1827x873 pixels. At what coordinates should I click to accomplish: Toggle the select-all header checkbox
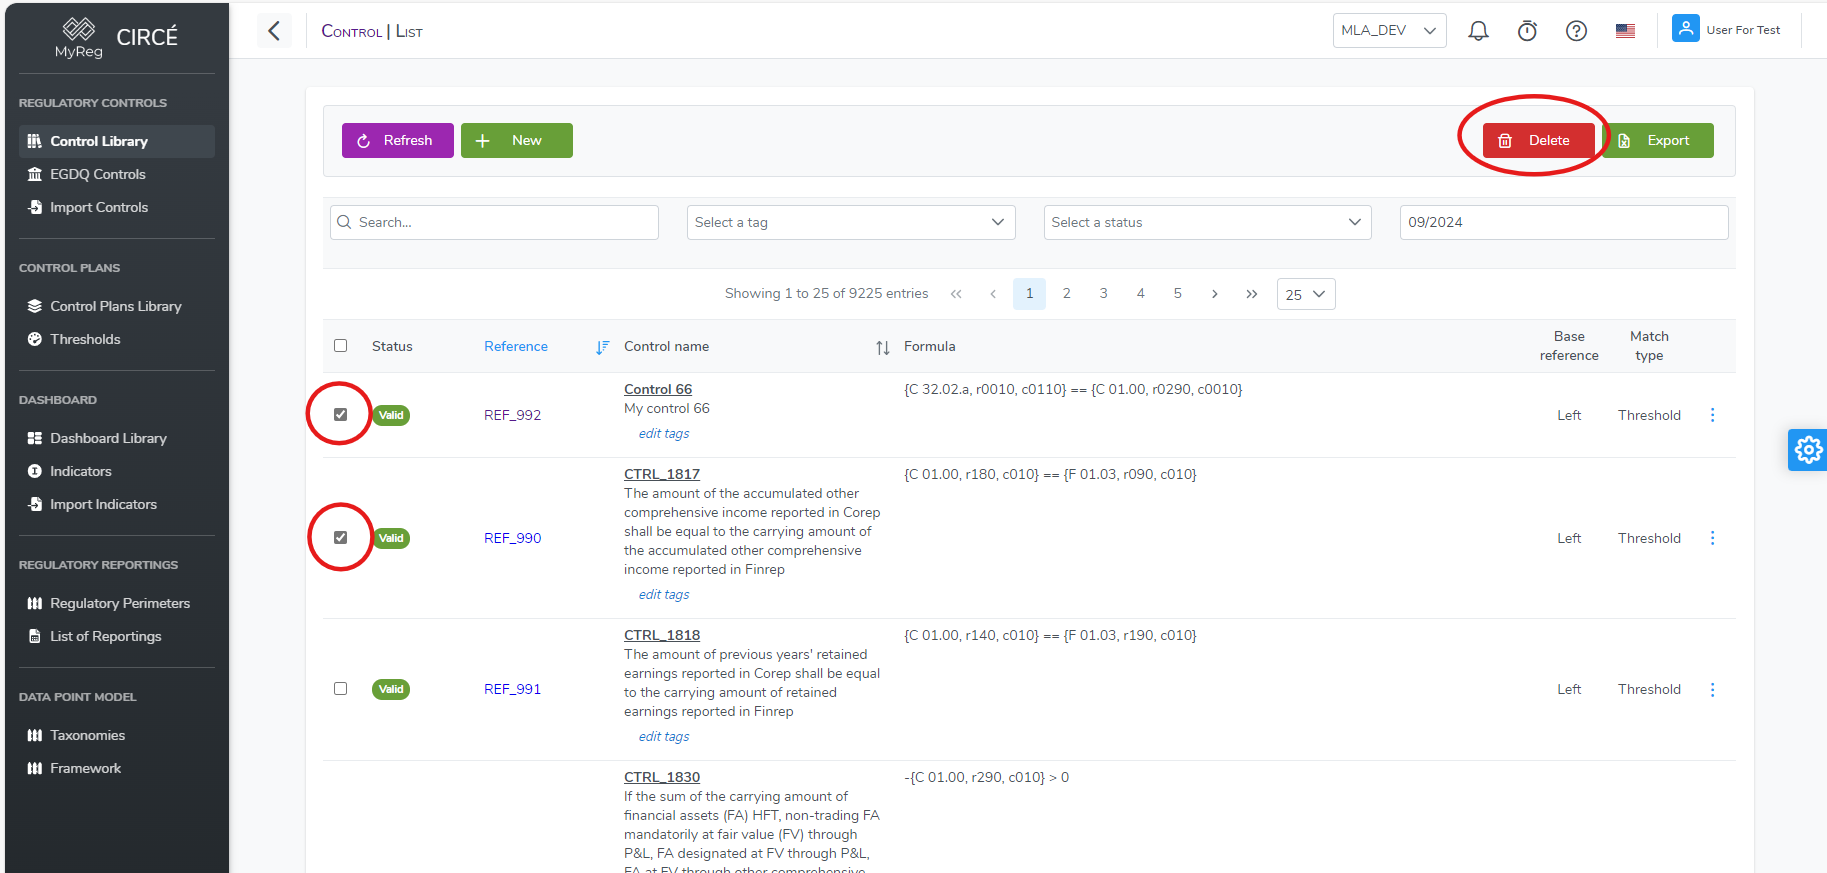(x=341, y=346)
